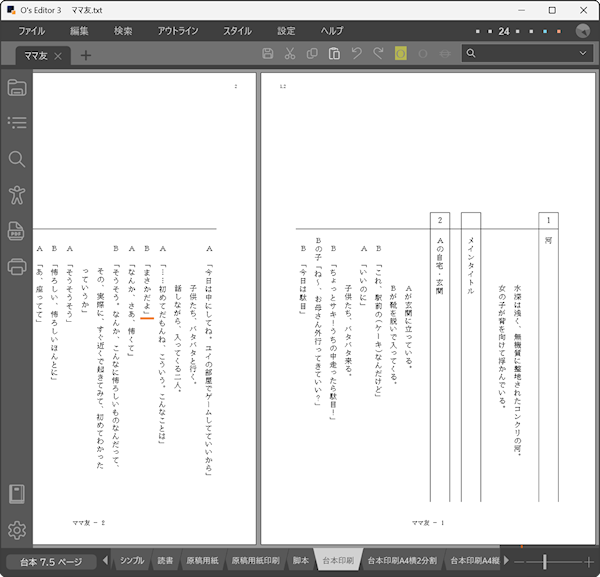Open the アウトライン menu

pyautogui.click(x=178, y=31)
